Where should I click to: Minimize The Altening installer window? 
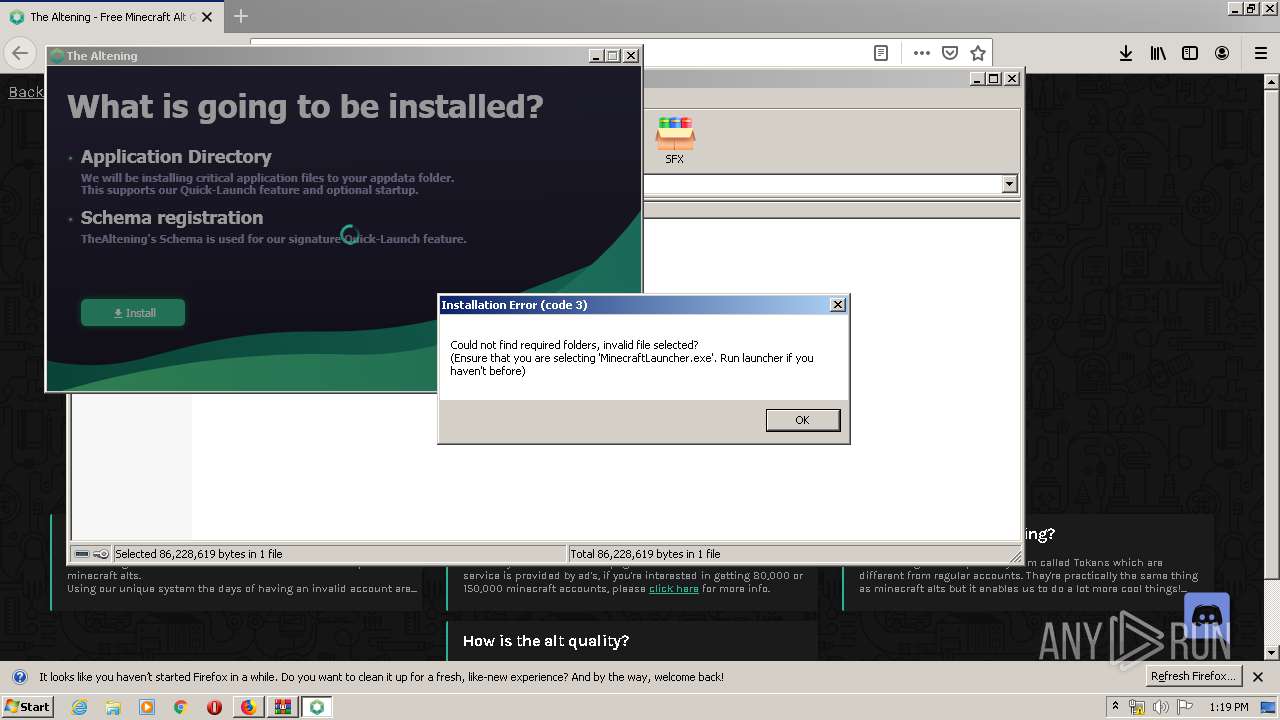click(x=596, y=56)
